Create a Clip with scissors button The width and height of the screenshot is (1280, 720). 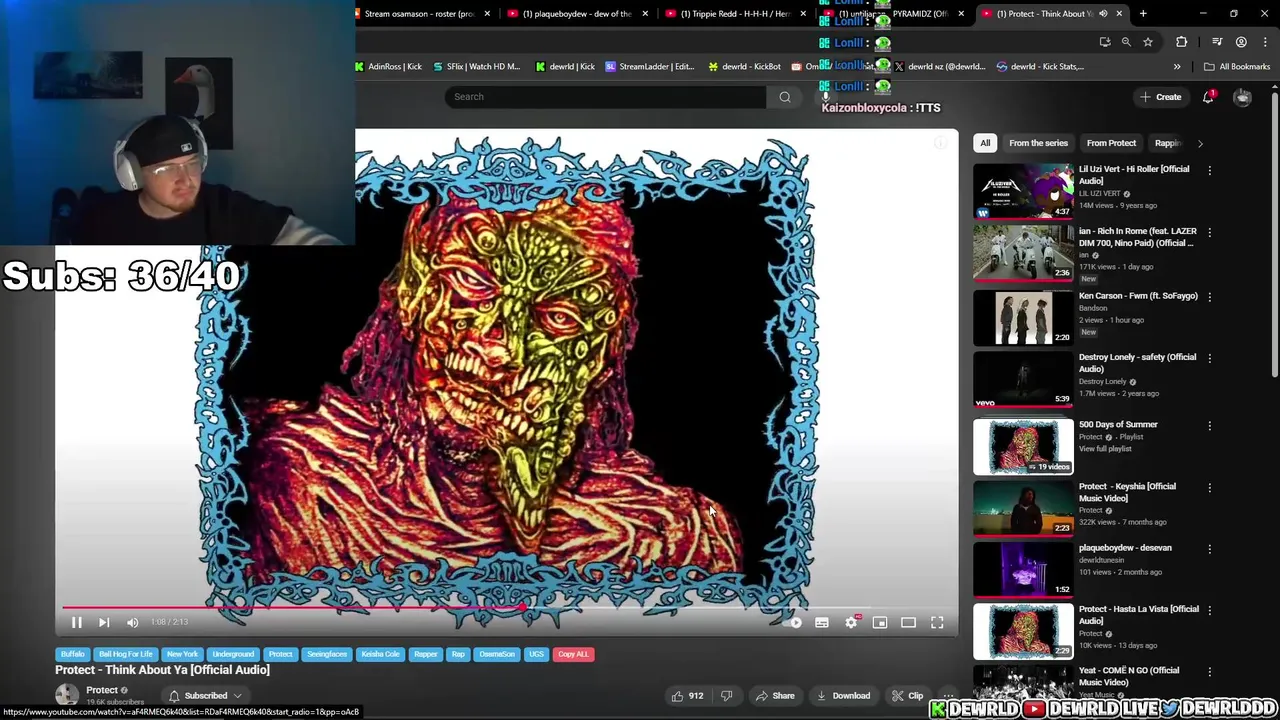[x=907, y=696]
